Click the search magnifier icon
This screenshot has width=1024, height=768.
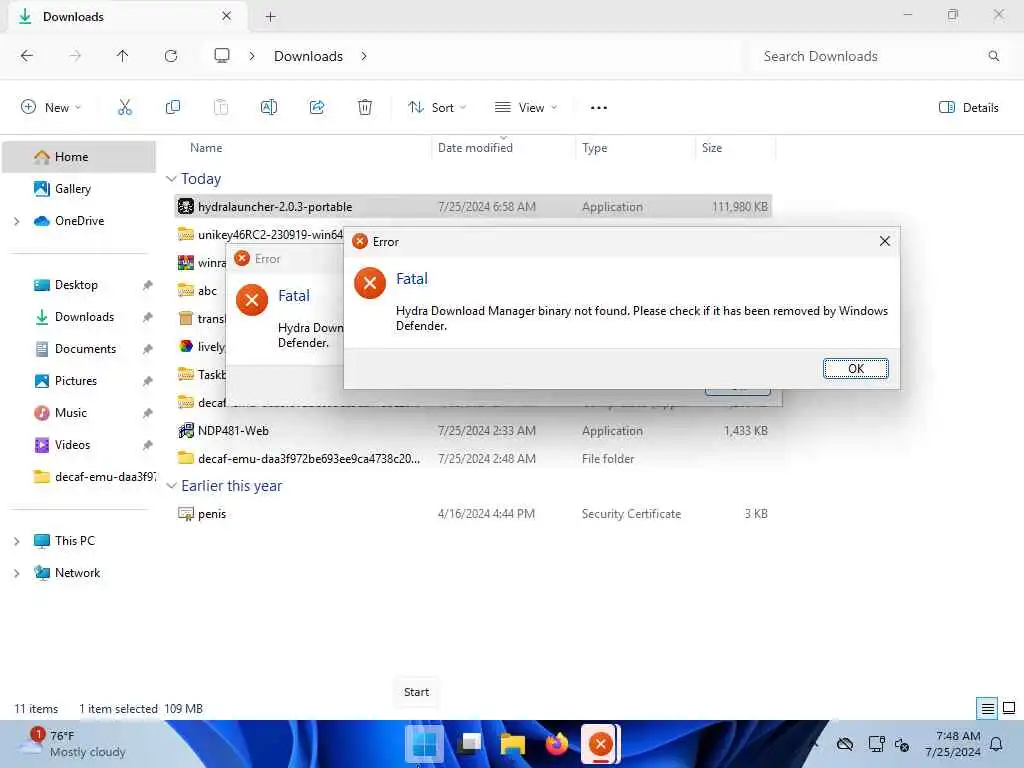point(993,56)
